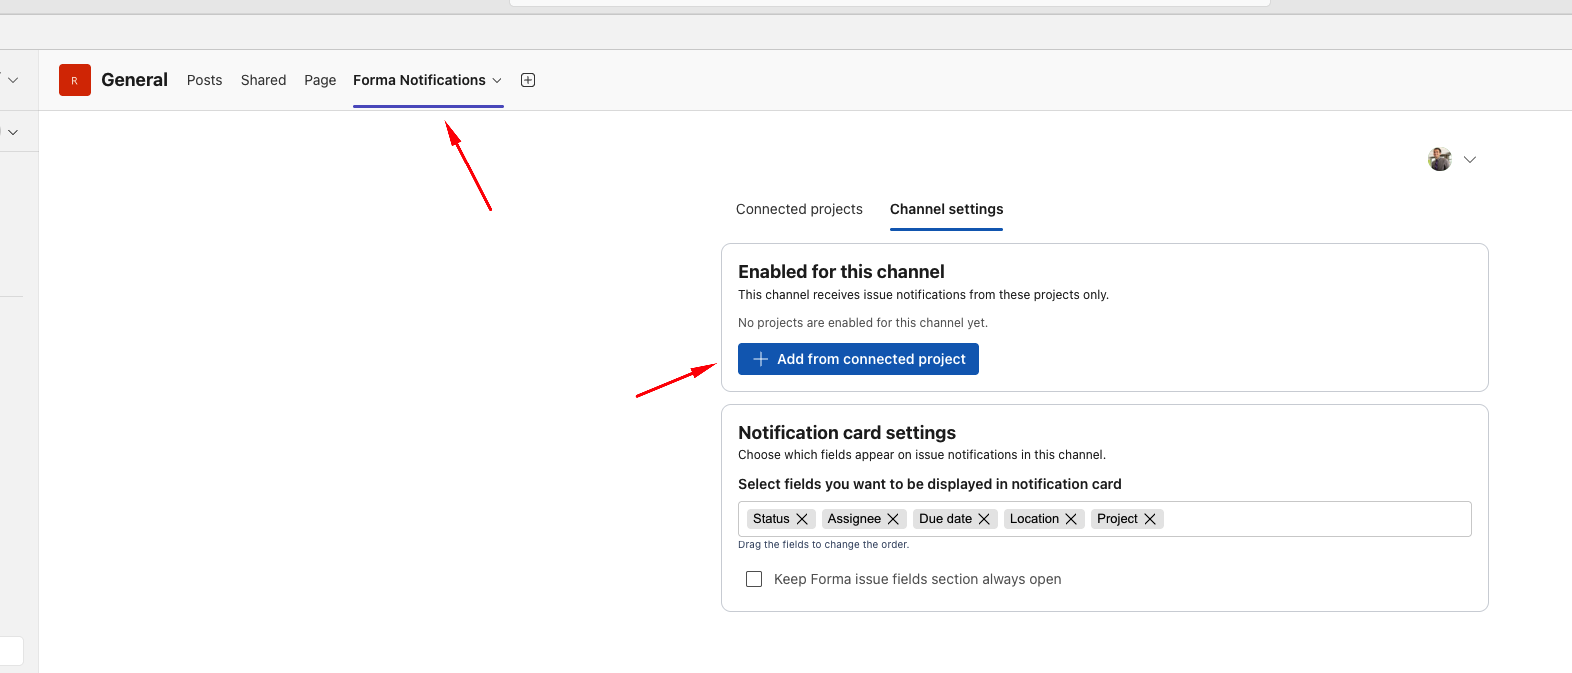Screen dimensions: 1572x673
Task: Switch to Connected projects tab
Action: (x=799, y=209)
